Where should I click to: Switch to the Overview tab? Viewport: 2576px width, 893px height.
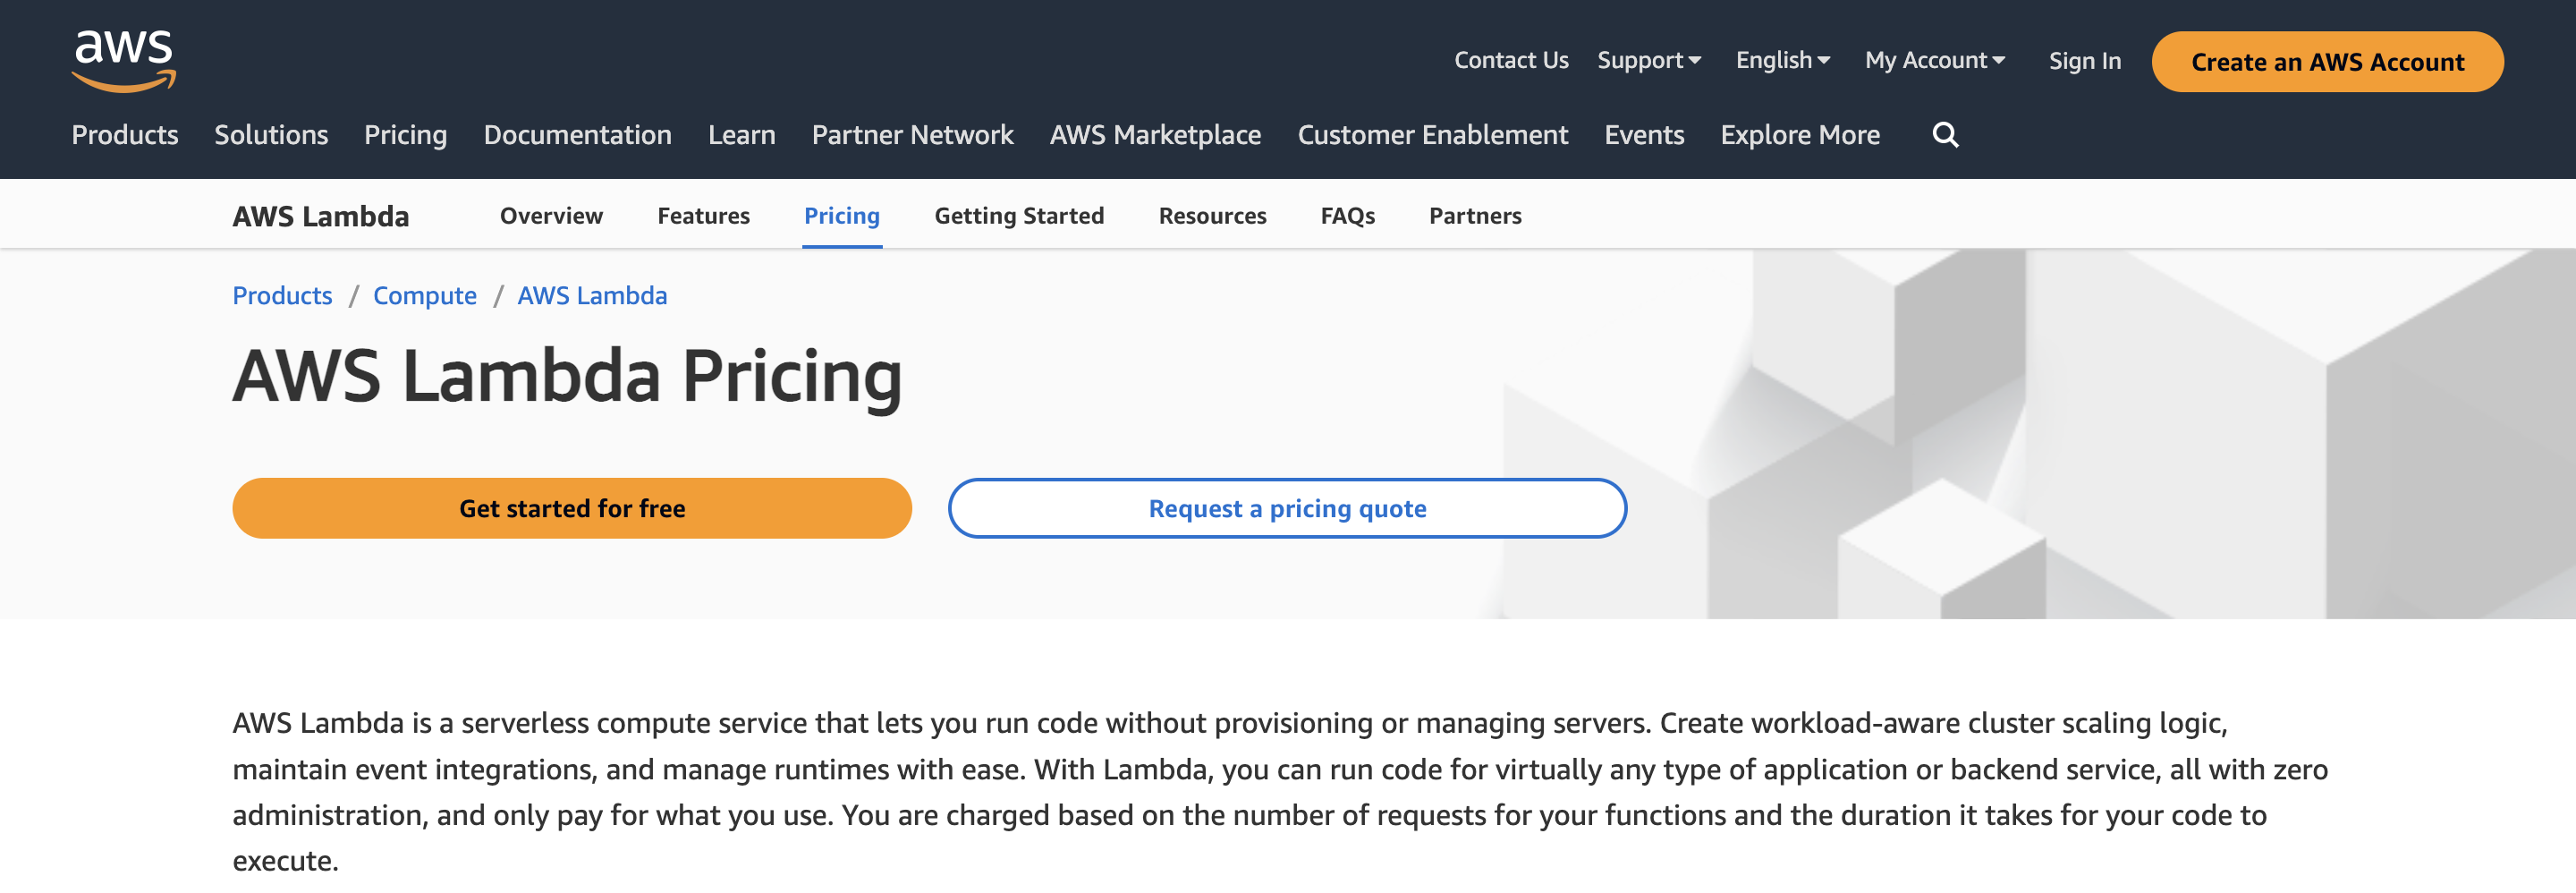pos(551,216)
